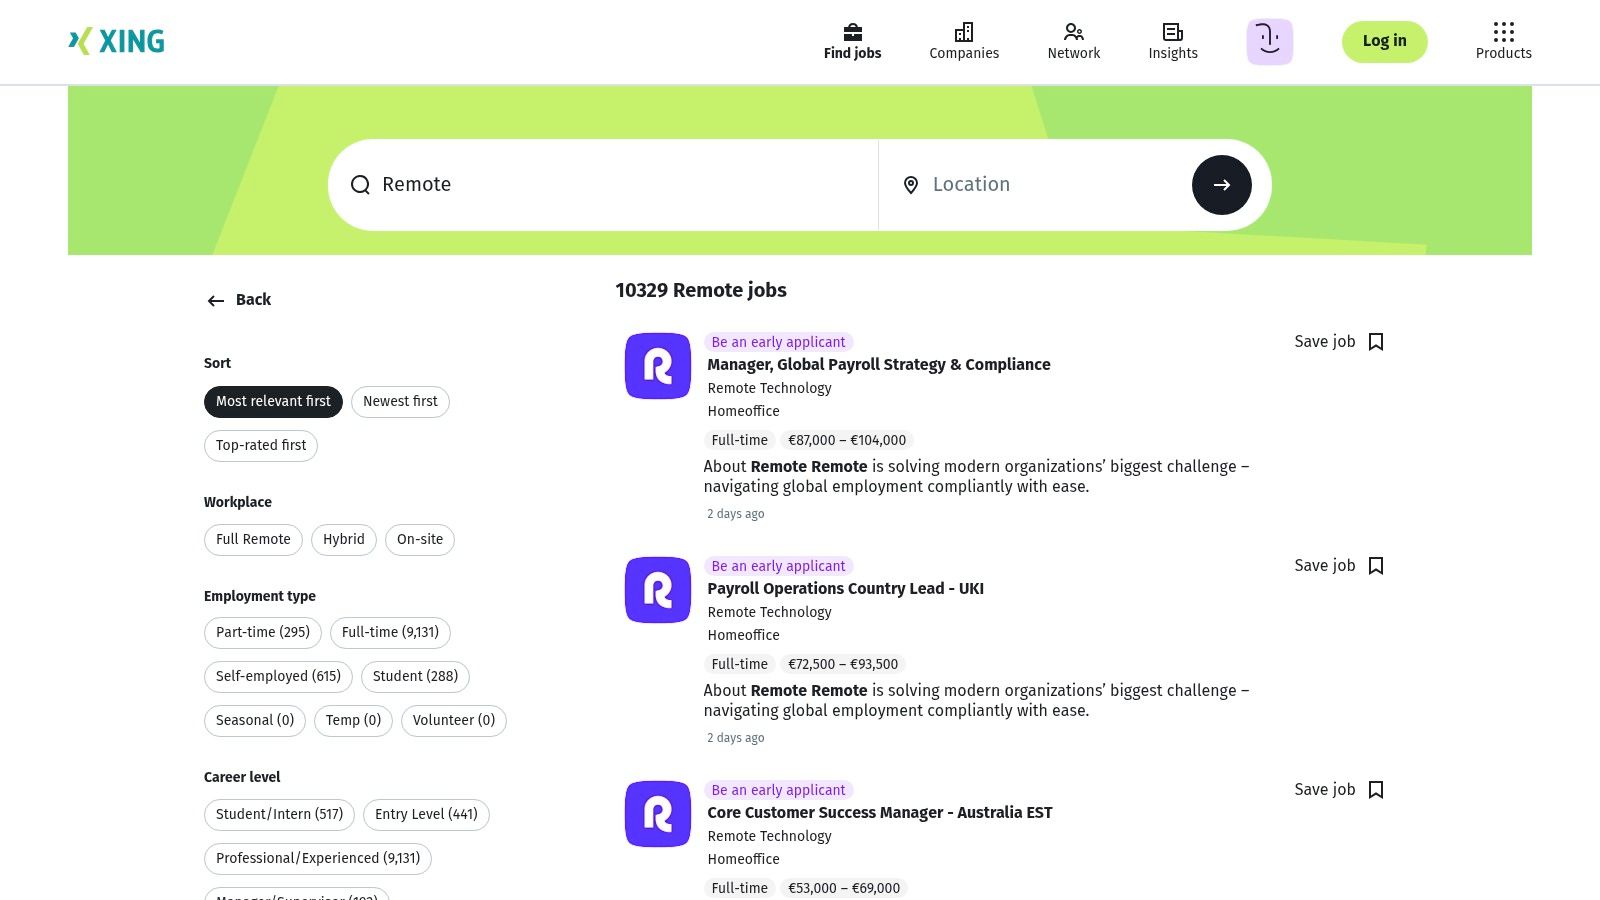Click the purple profile face icon

click(x=1269, y=41)
